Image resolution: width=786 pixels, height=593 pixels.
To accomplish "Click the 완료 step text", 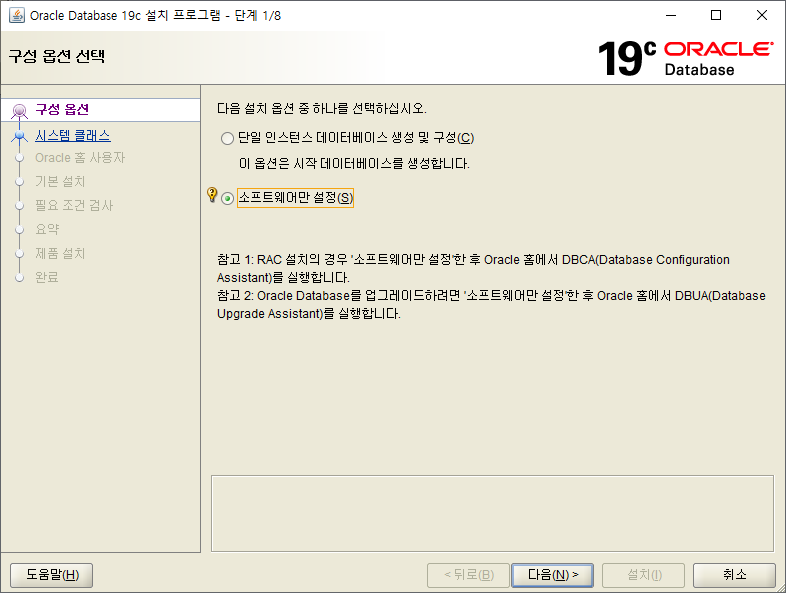I will click(x=47, y=277).
